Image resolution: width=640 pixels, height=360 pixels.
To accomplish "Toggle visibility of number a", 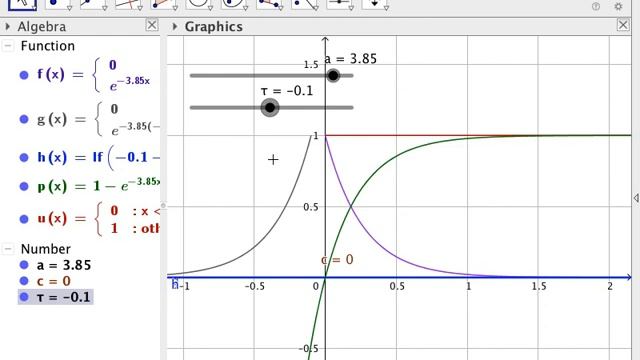I will pos(24,265).
